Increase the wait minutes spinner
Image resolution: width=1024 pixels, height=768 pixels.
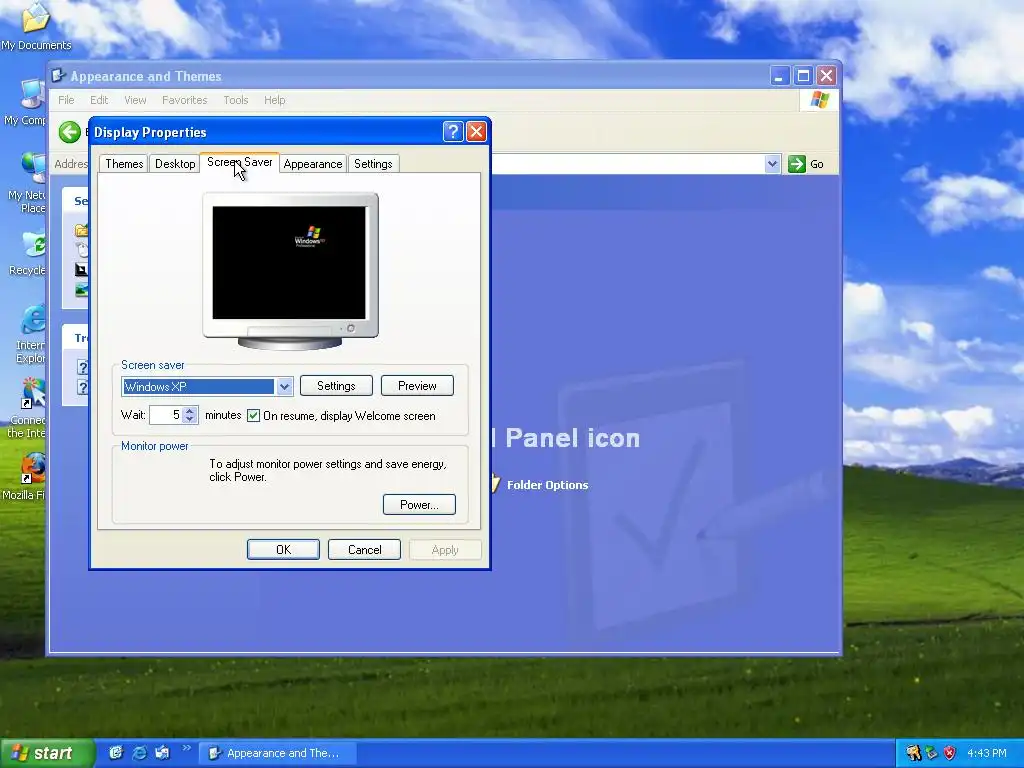point(189,411)
